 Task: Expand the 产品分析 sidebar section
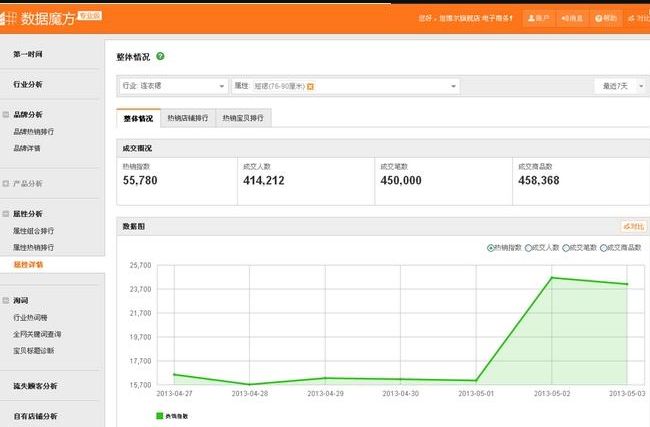[x=6, y=183]
